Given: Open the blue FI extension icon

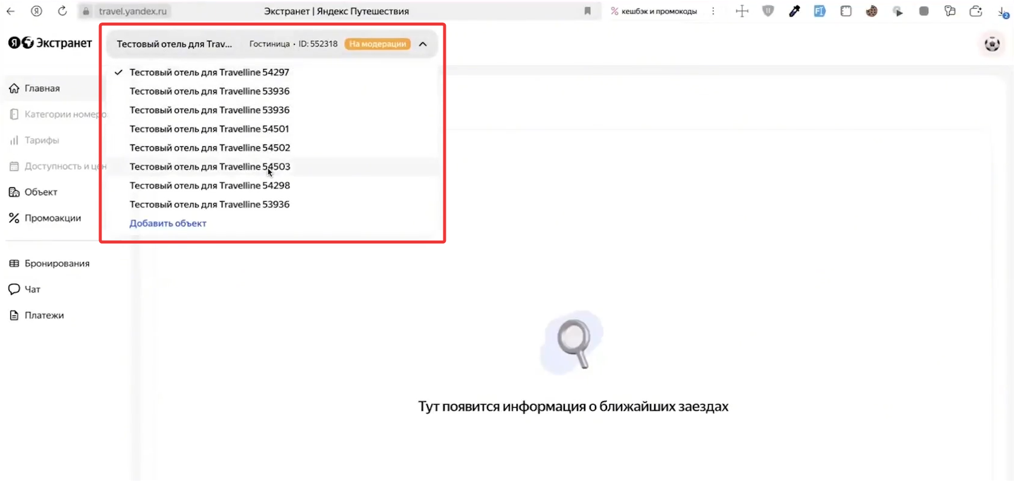Looking at the screenshot, I should pyautogui.click(x=819, y=11).
